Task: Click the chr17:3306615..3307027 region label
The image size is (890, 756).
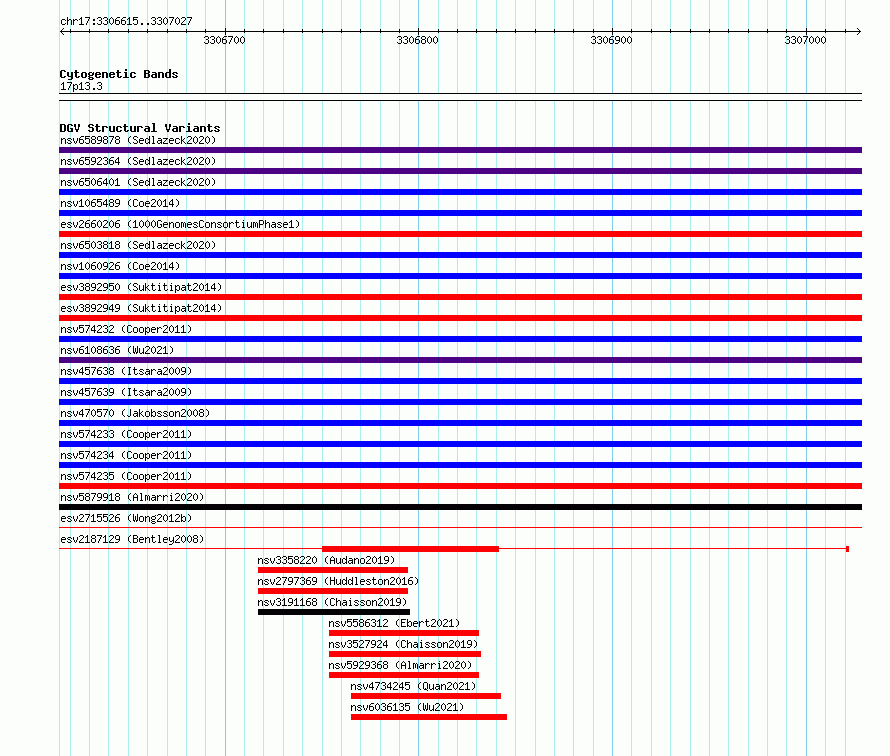Action: tap(126, 21)
